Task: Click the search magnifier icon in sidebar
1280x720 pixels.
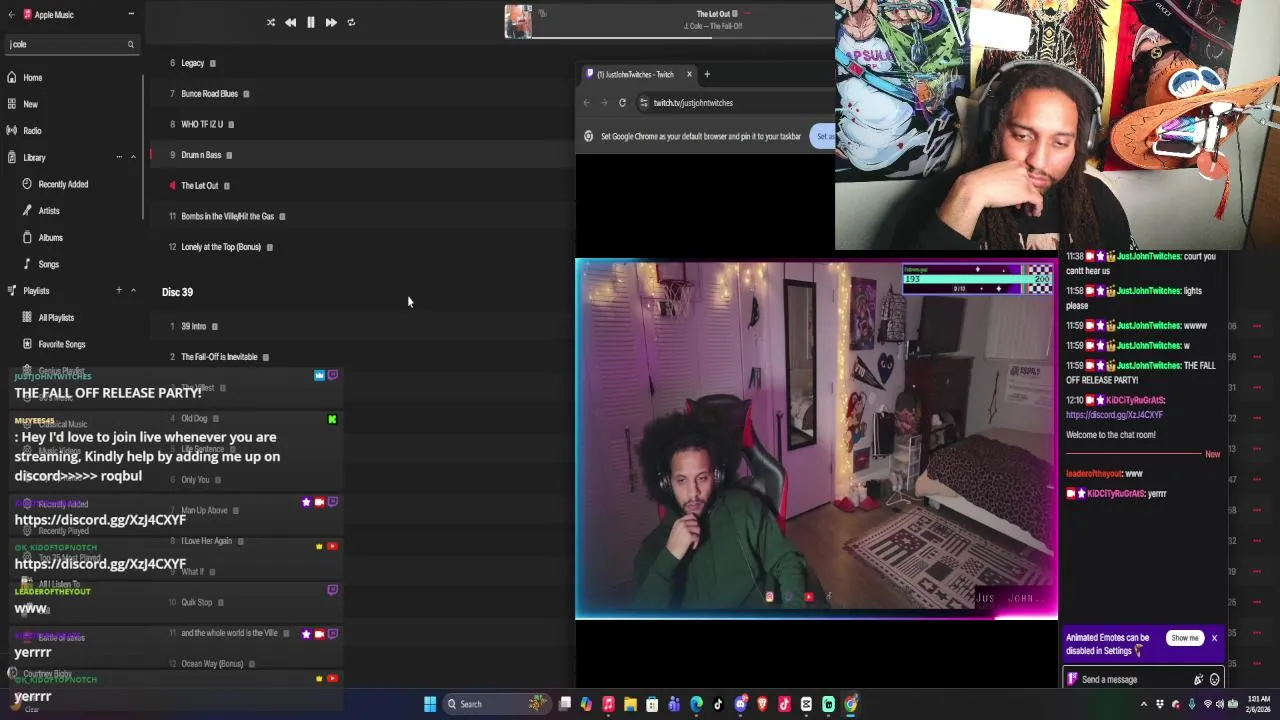Action: click(x=130, y=44)
